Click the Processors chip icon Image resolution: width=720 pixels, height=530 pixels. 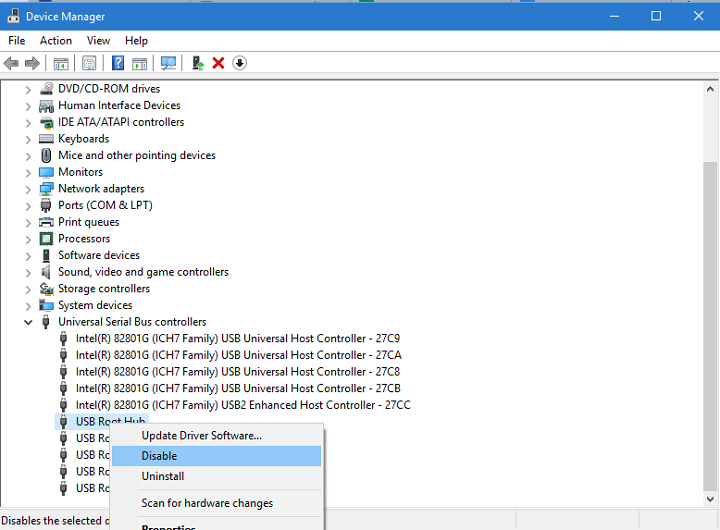pyautogui.click(x=46, y=239)
